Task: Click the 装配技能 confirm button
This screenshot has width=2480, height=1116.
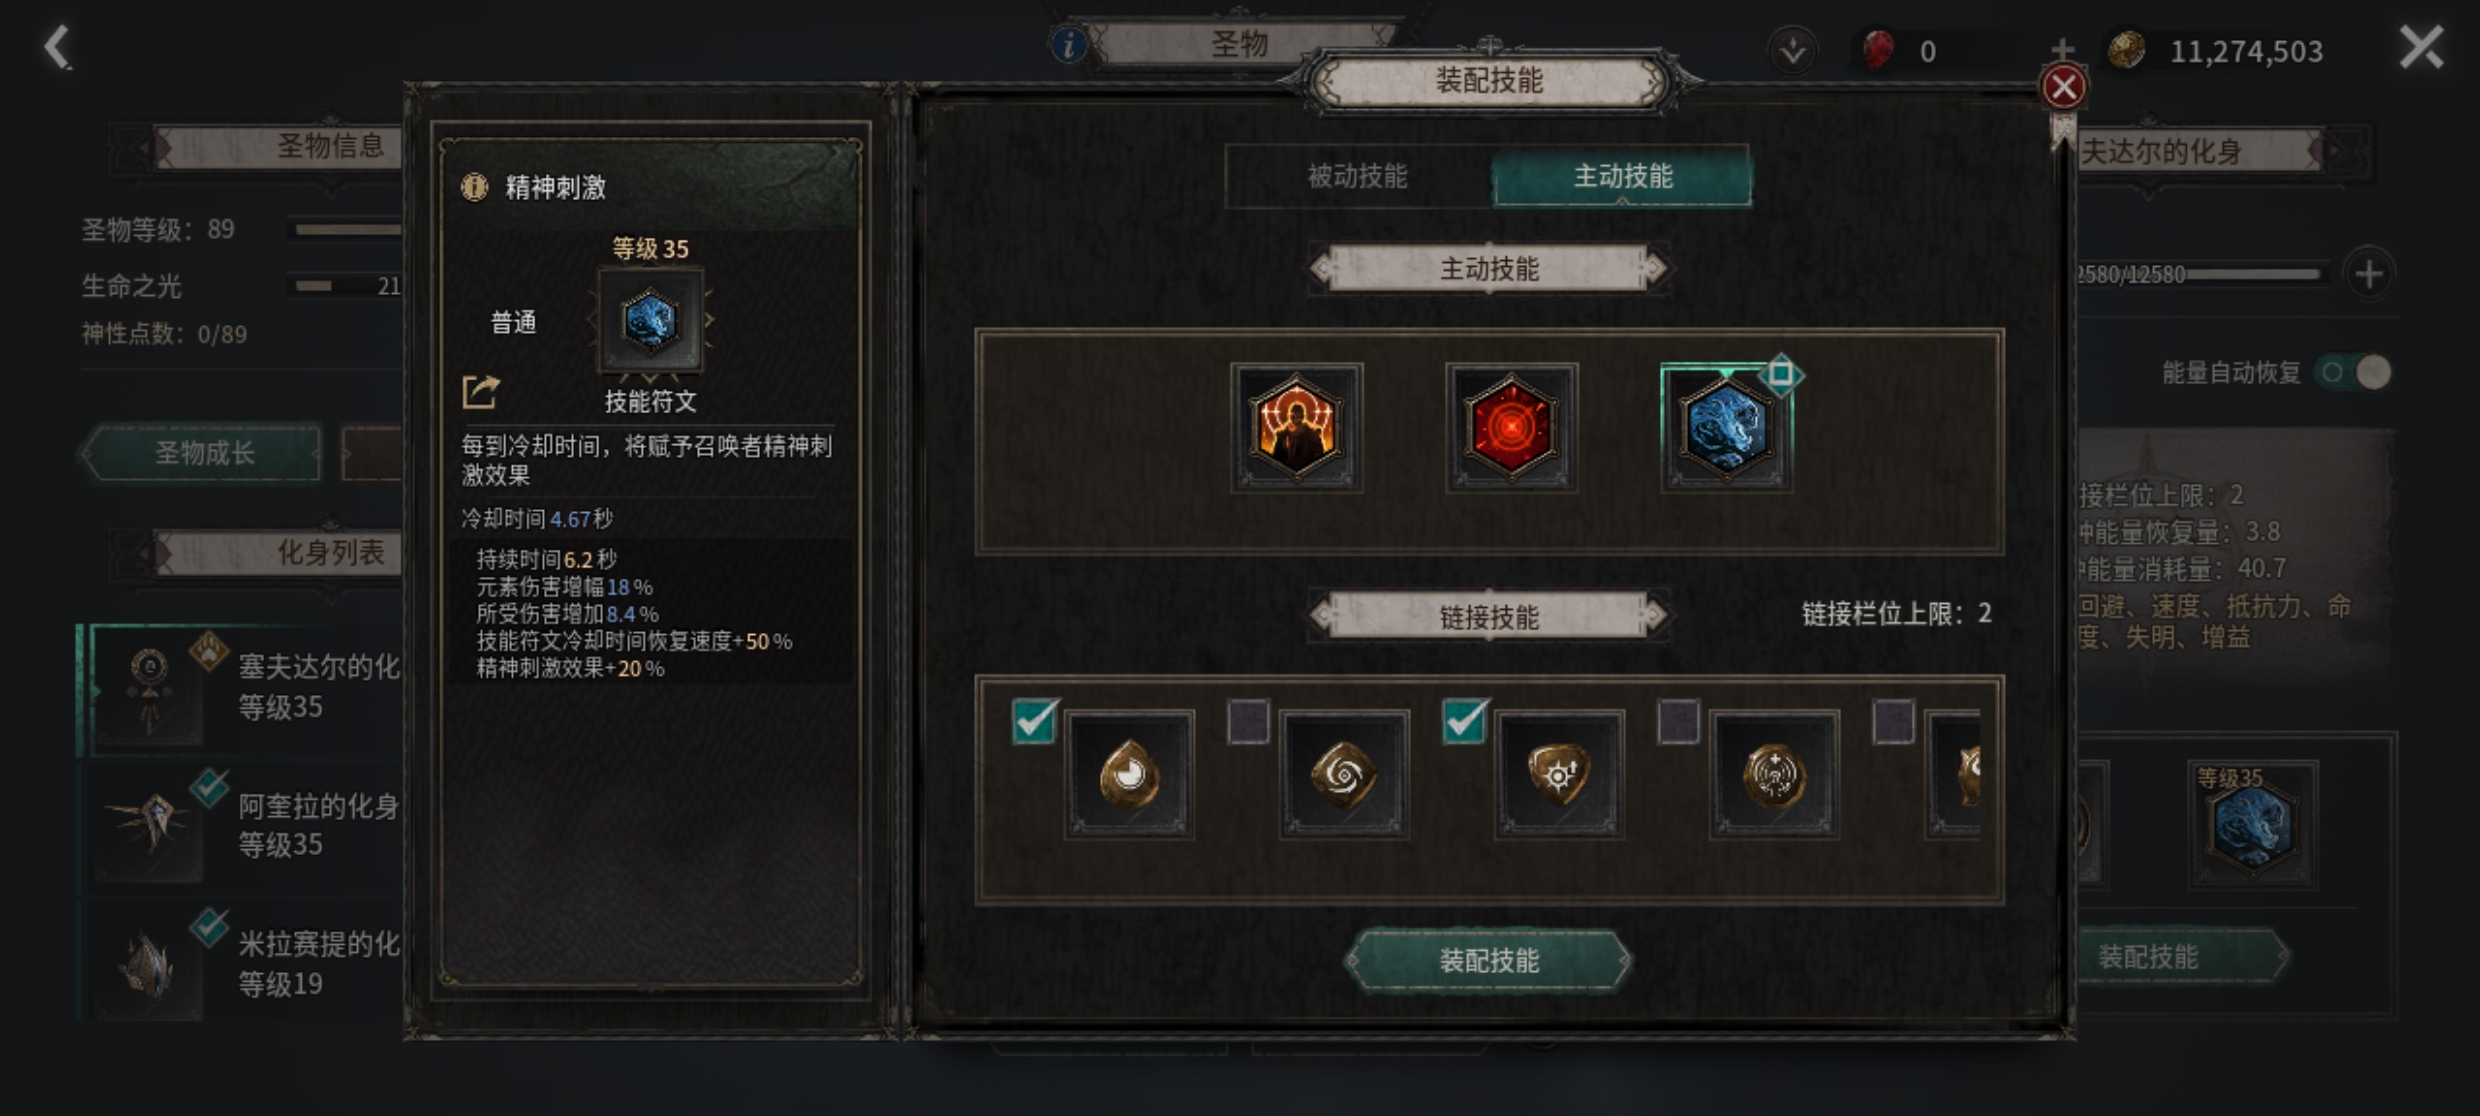Action: pyautogui.click(x=1488, y=960)
